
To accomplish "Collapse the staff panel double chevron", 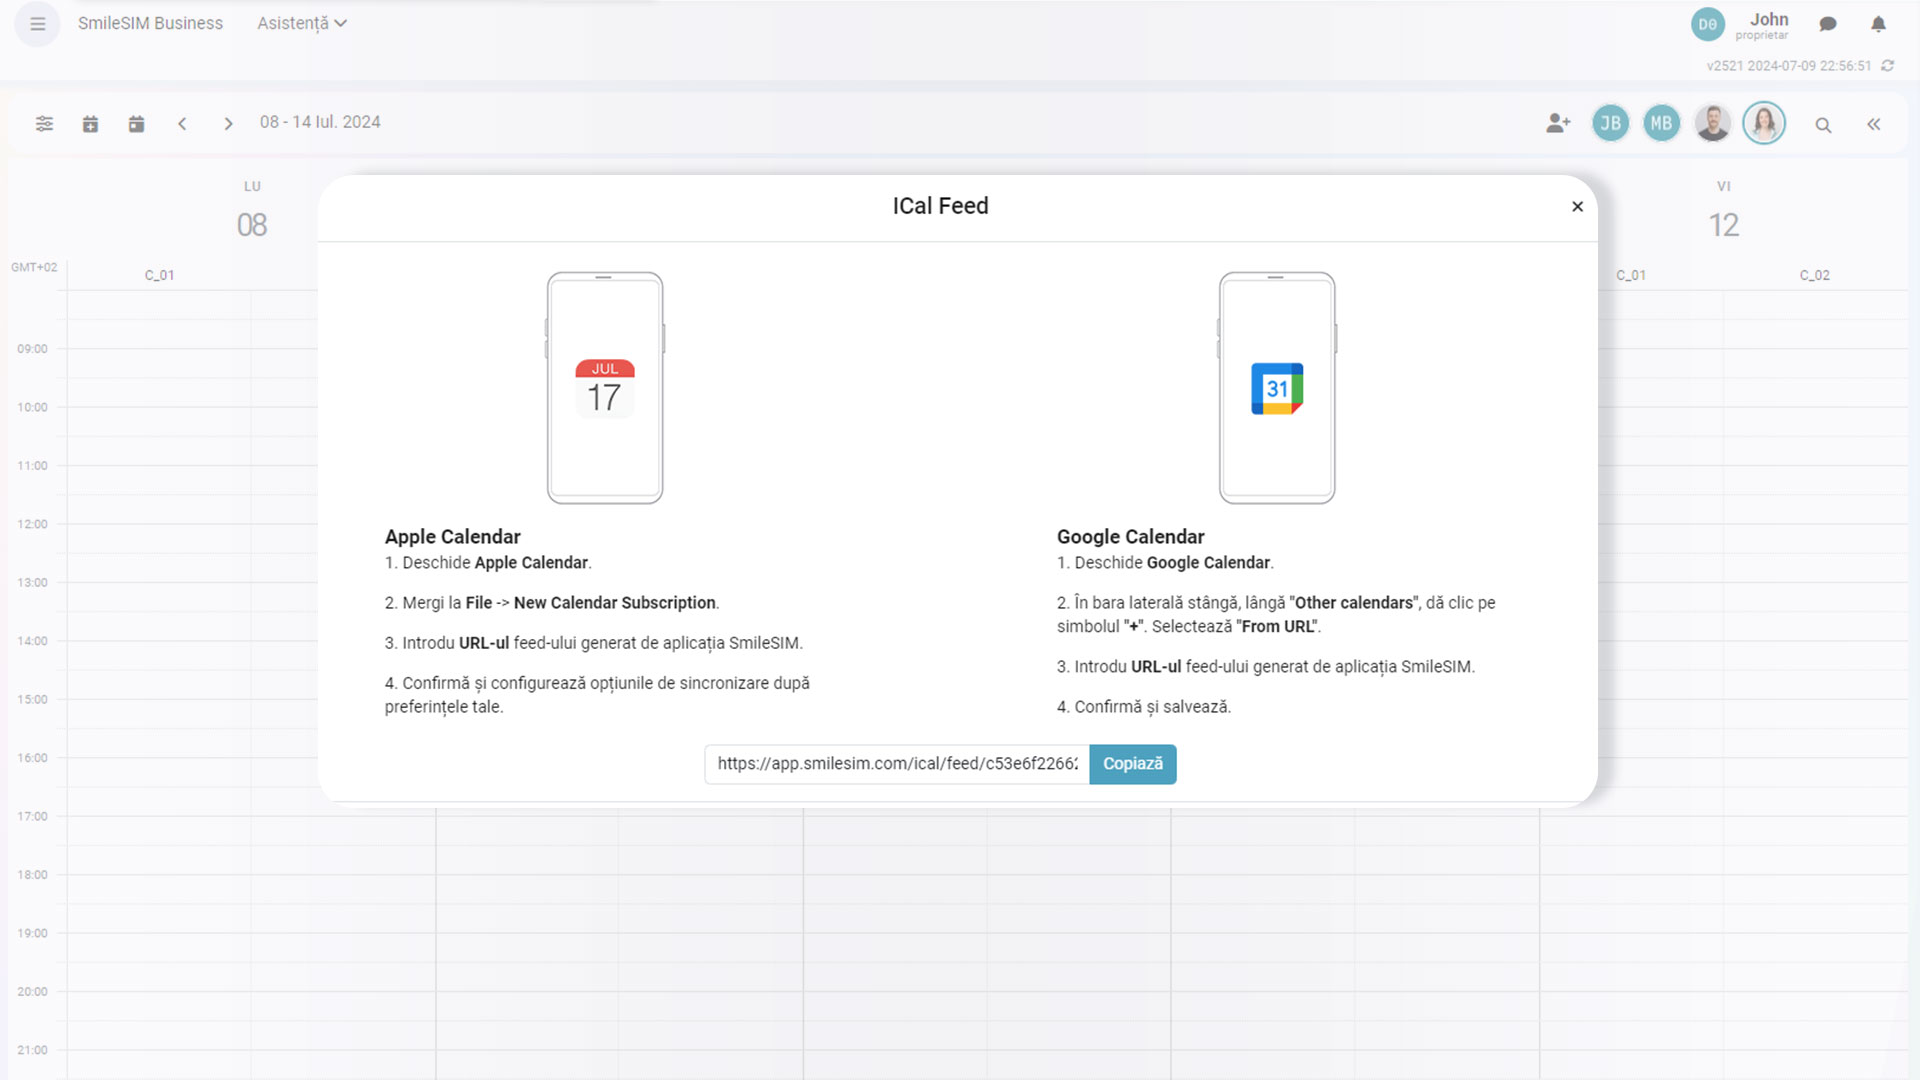I will [x=1873, y=124].
